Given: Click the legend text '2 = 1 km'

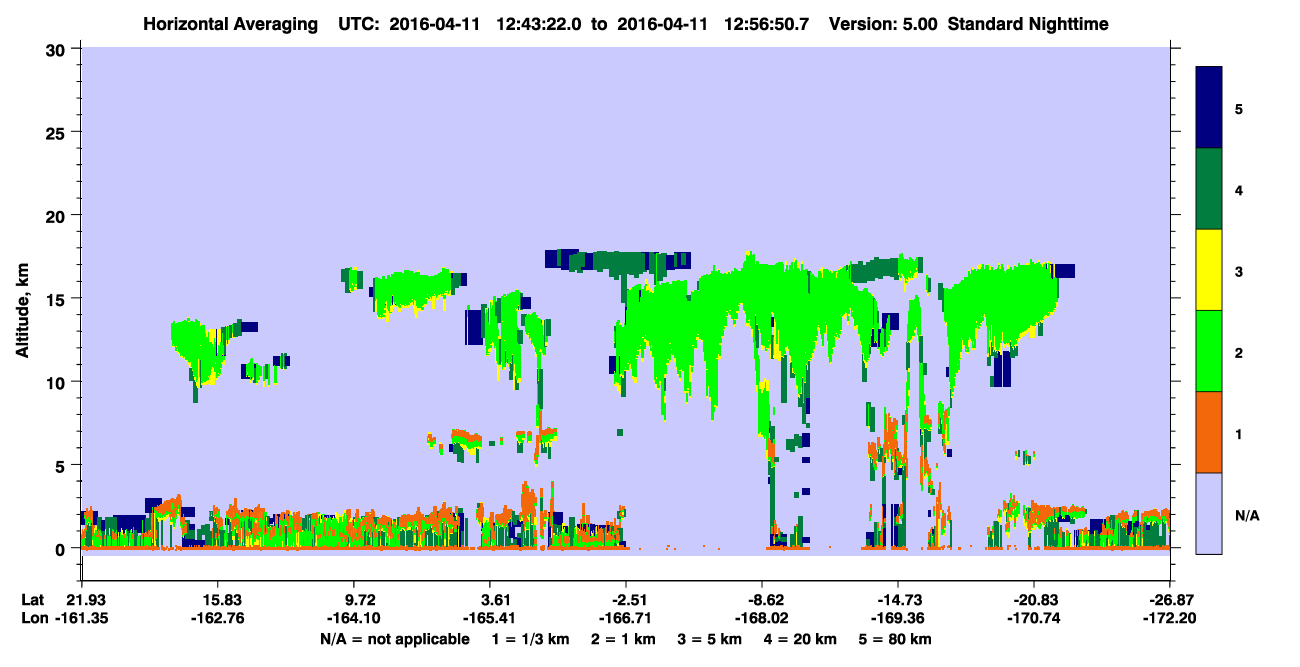Looking at the screenshot, I should (622, 639).
